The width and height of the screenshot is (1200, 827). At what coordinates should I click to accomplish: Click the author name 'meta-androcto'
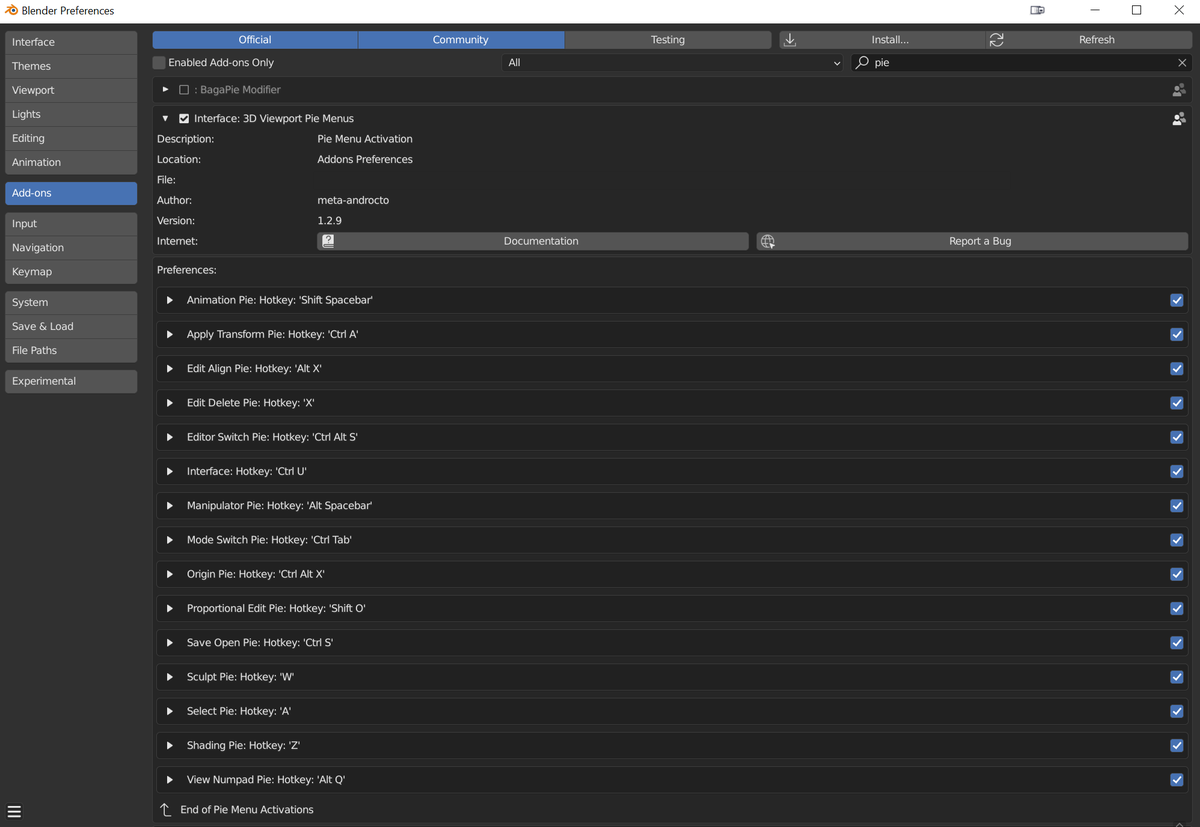353,200
